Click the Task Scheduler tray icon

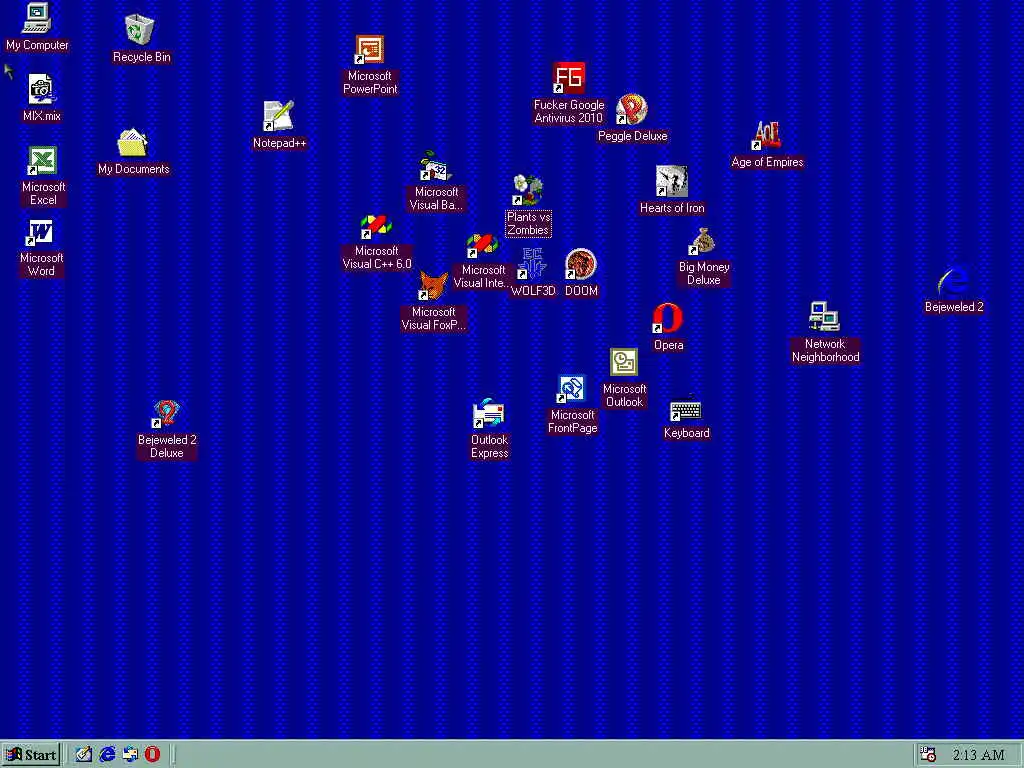[928, 755]
